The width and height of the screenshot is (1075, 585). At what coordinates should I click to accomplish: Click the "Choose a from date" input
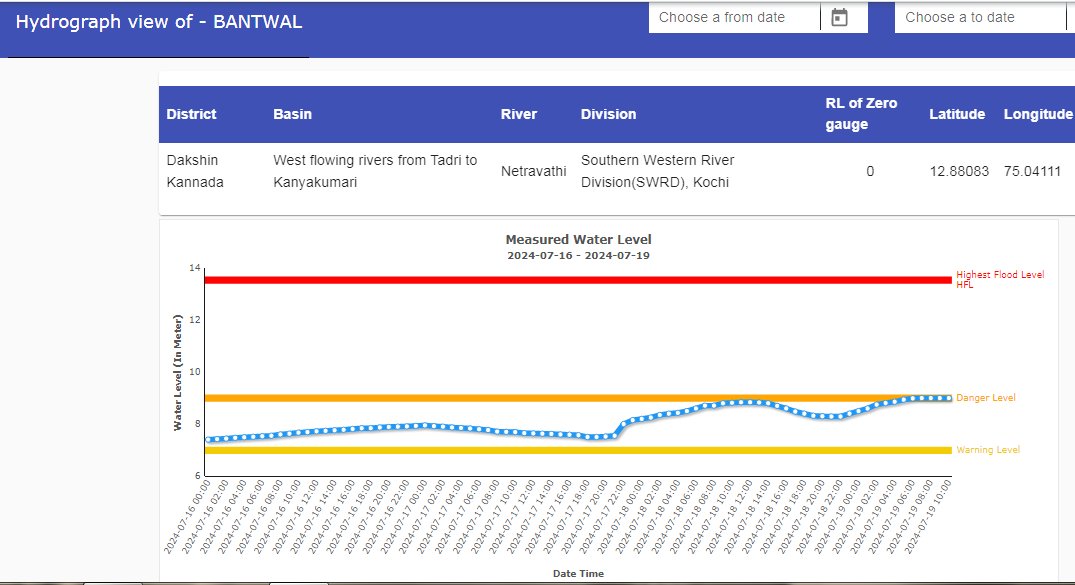click(x=735, y=17)
